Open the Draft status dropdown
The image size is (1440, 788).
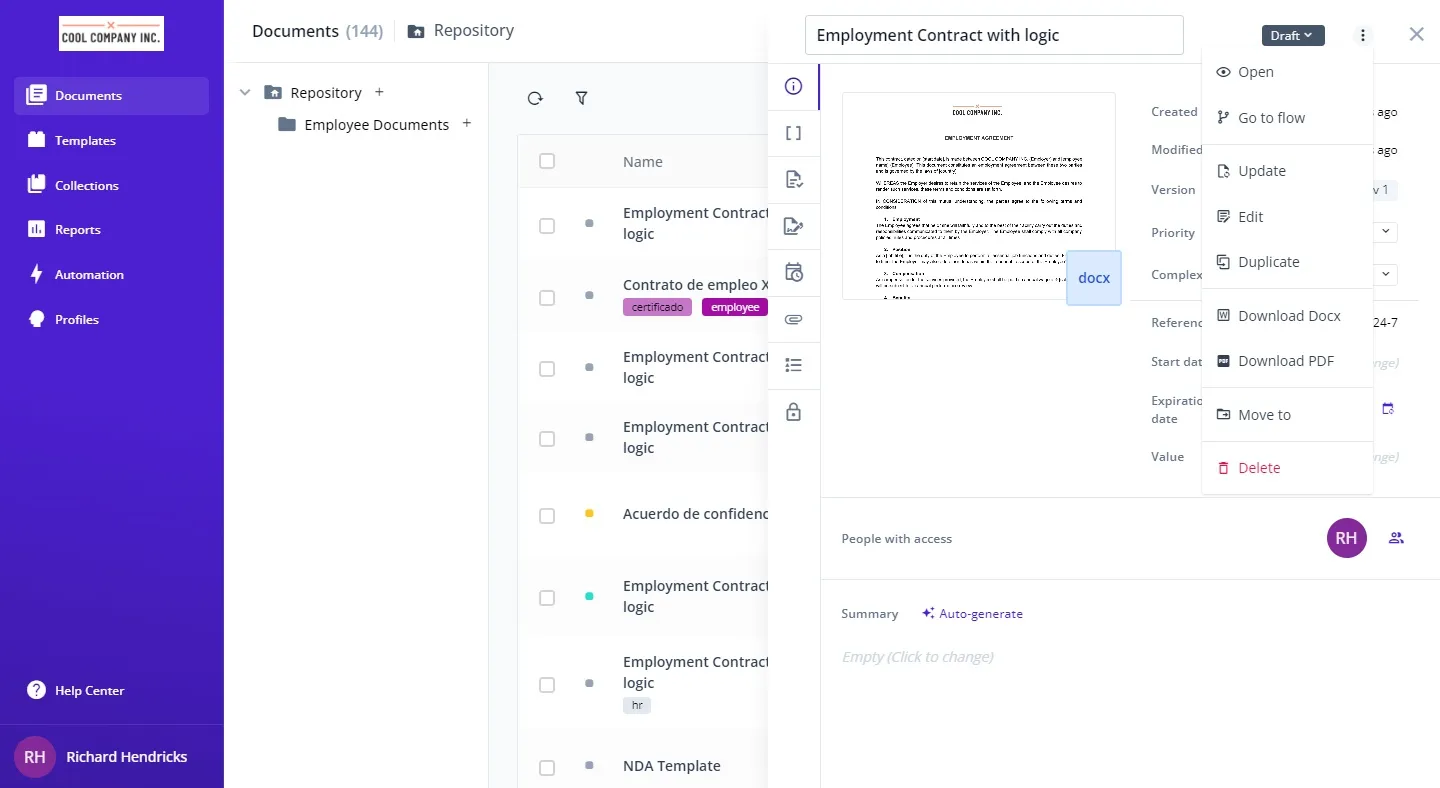(1292, 35)
